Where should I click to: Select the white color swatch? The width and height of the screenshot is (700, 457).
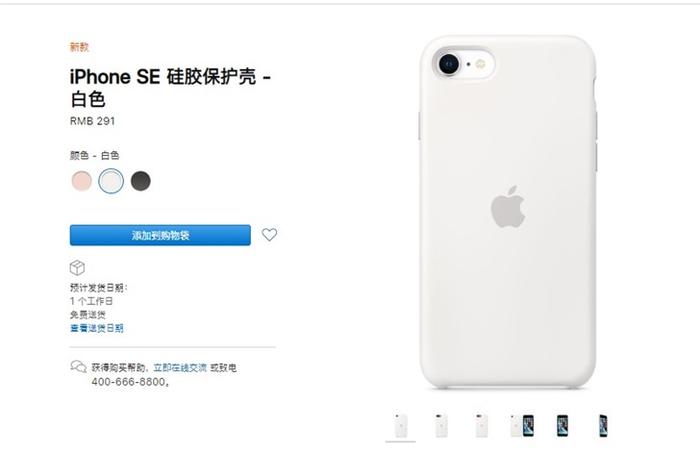pos(111,181)
